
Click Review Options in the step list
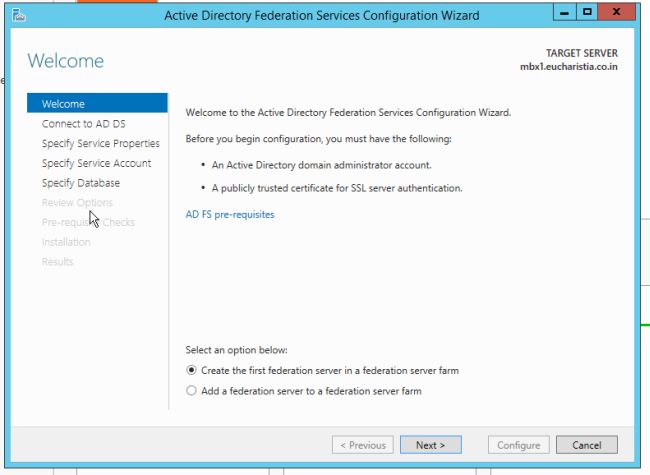click(x=77, y=203)
